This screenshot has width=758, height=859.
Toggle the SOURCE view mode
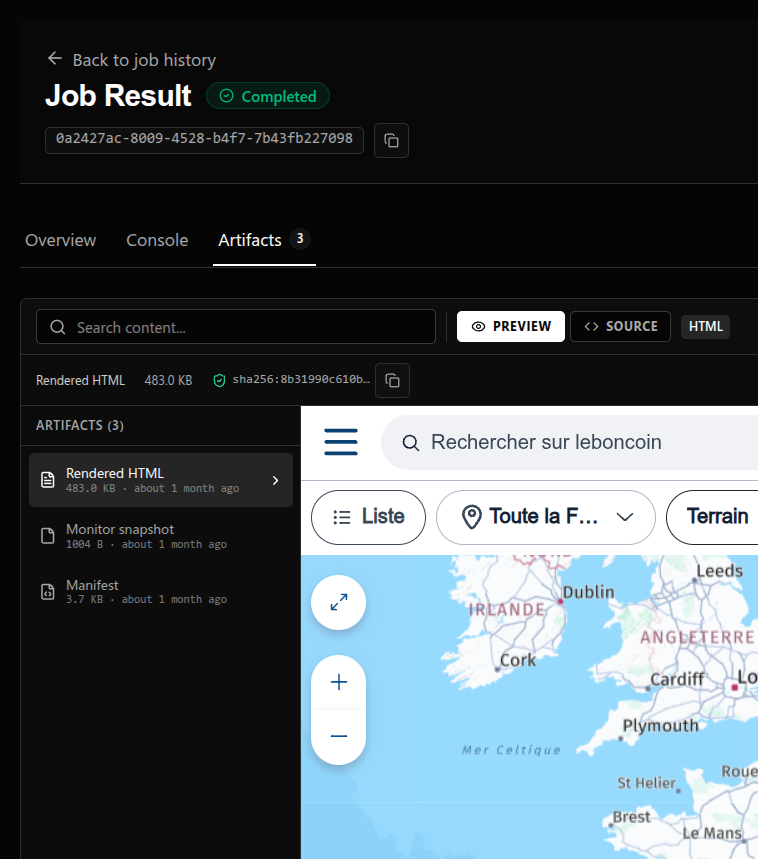pyautogui.click(x=621, y=327)
